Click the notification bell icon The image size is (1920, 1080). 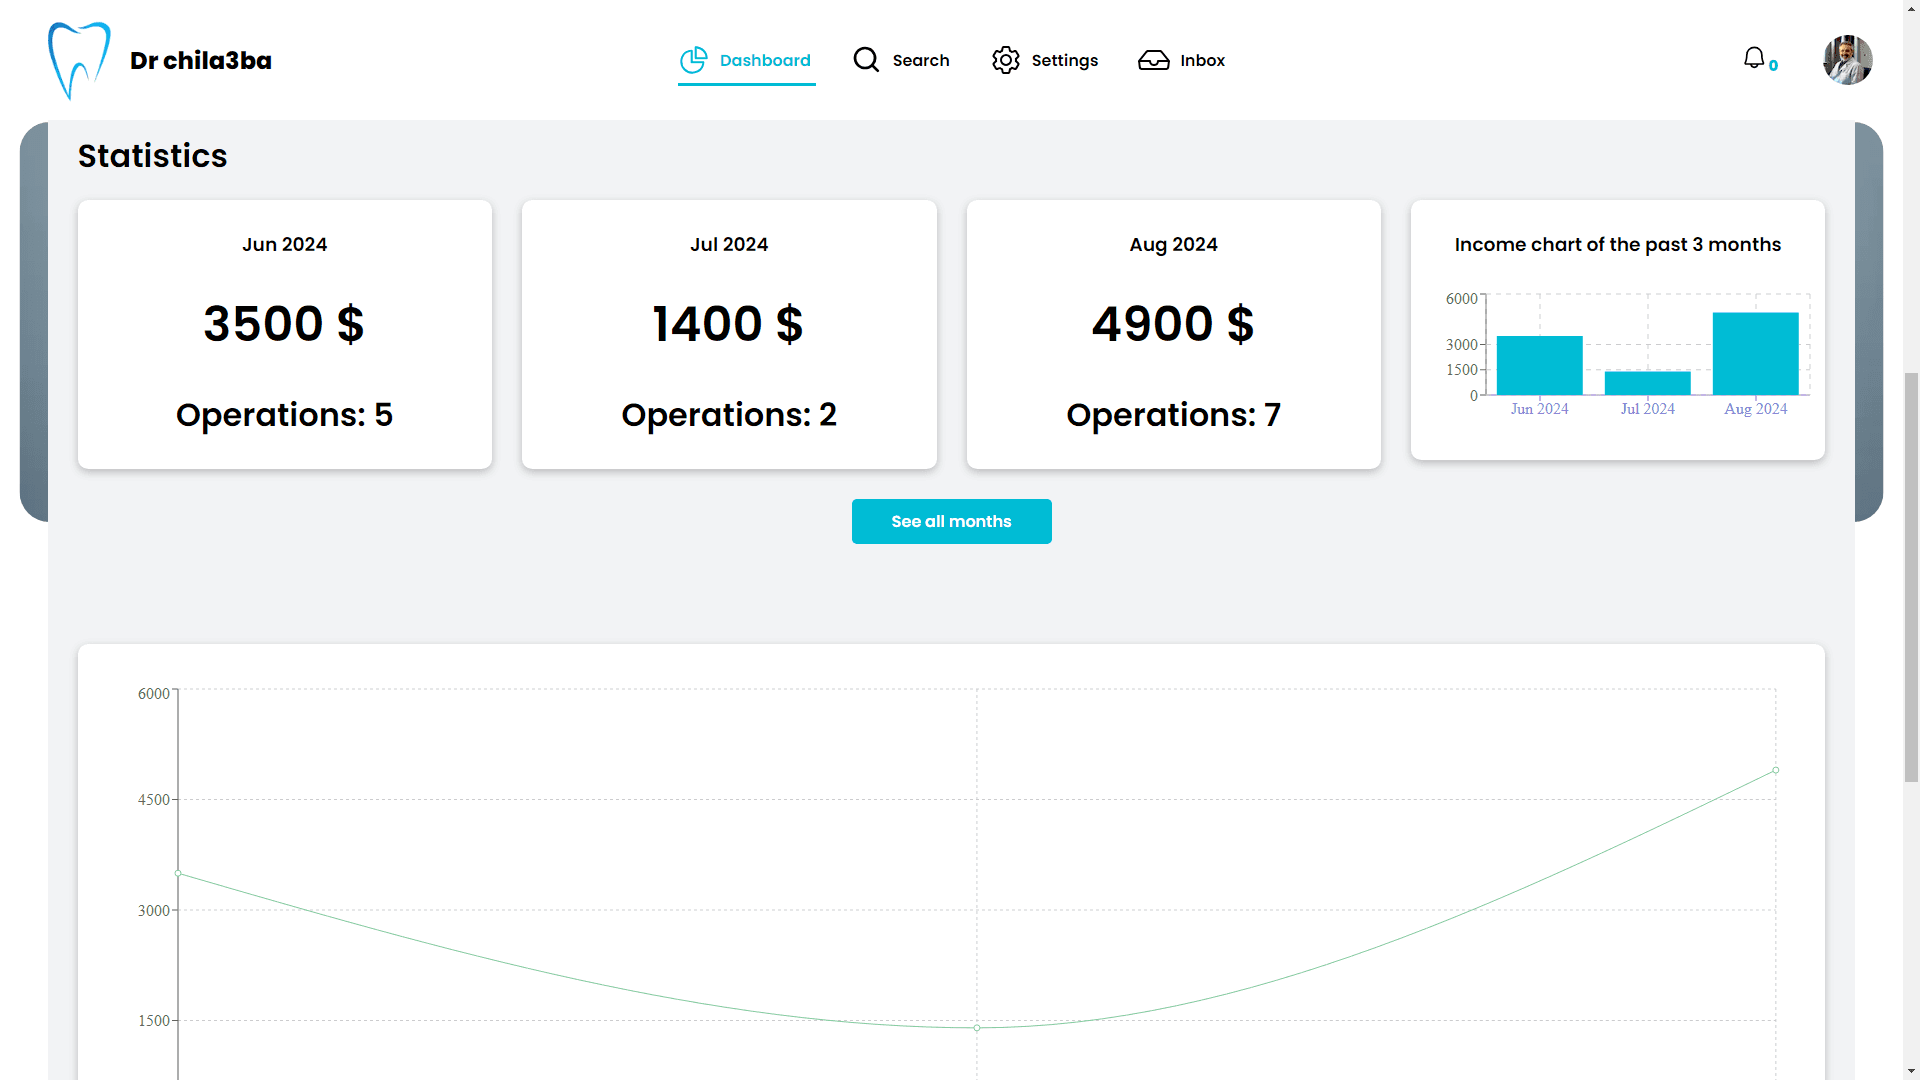click(1753, 57)
